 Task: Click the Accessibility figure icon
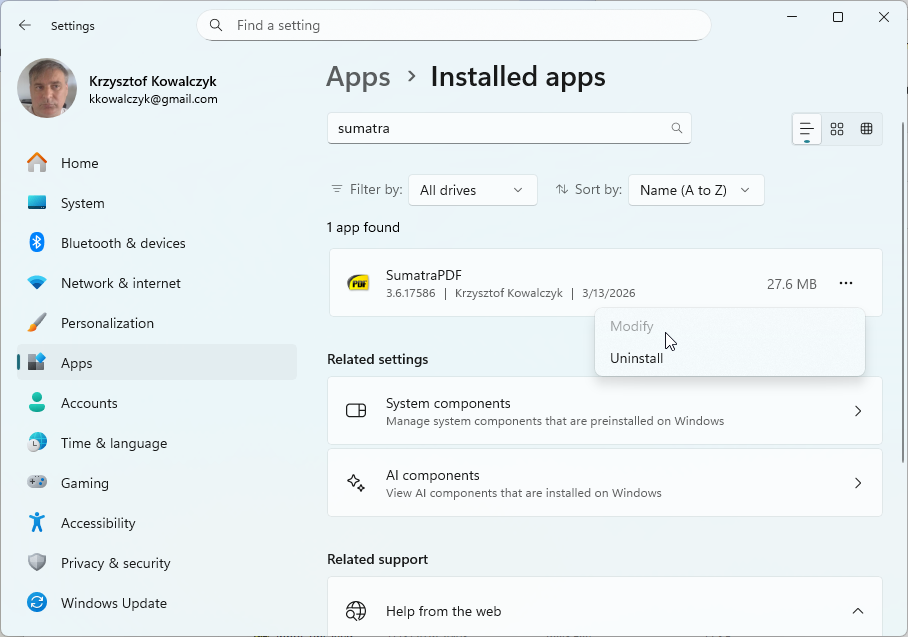tap(37, 522)
